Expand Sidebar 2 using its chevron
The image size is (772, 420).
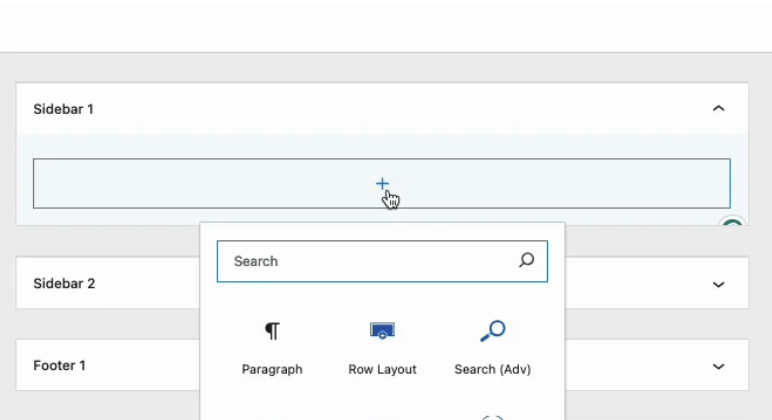pos(718,284)
